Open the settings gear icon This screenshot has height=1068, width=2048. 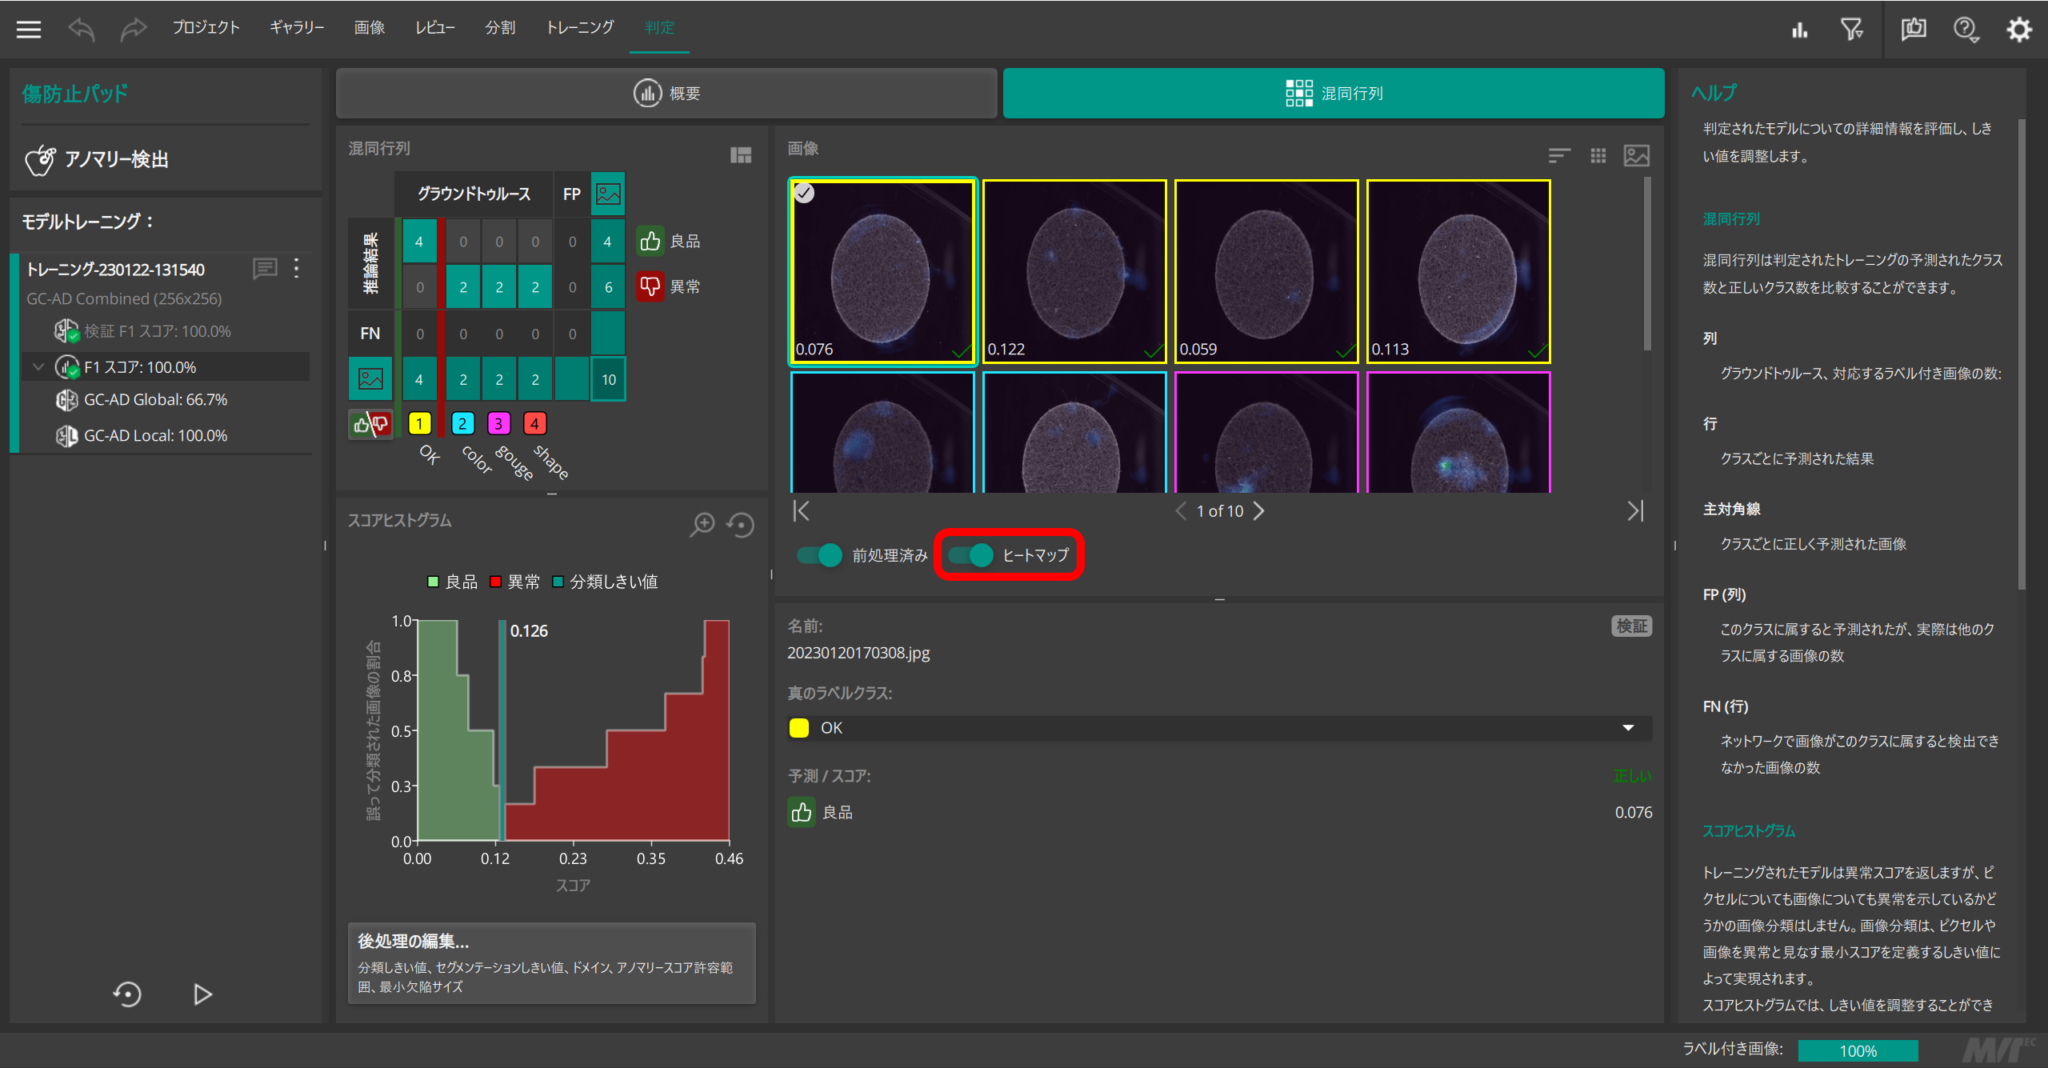coord(2019,30)
